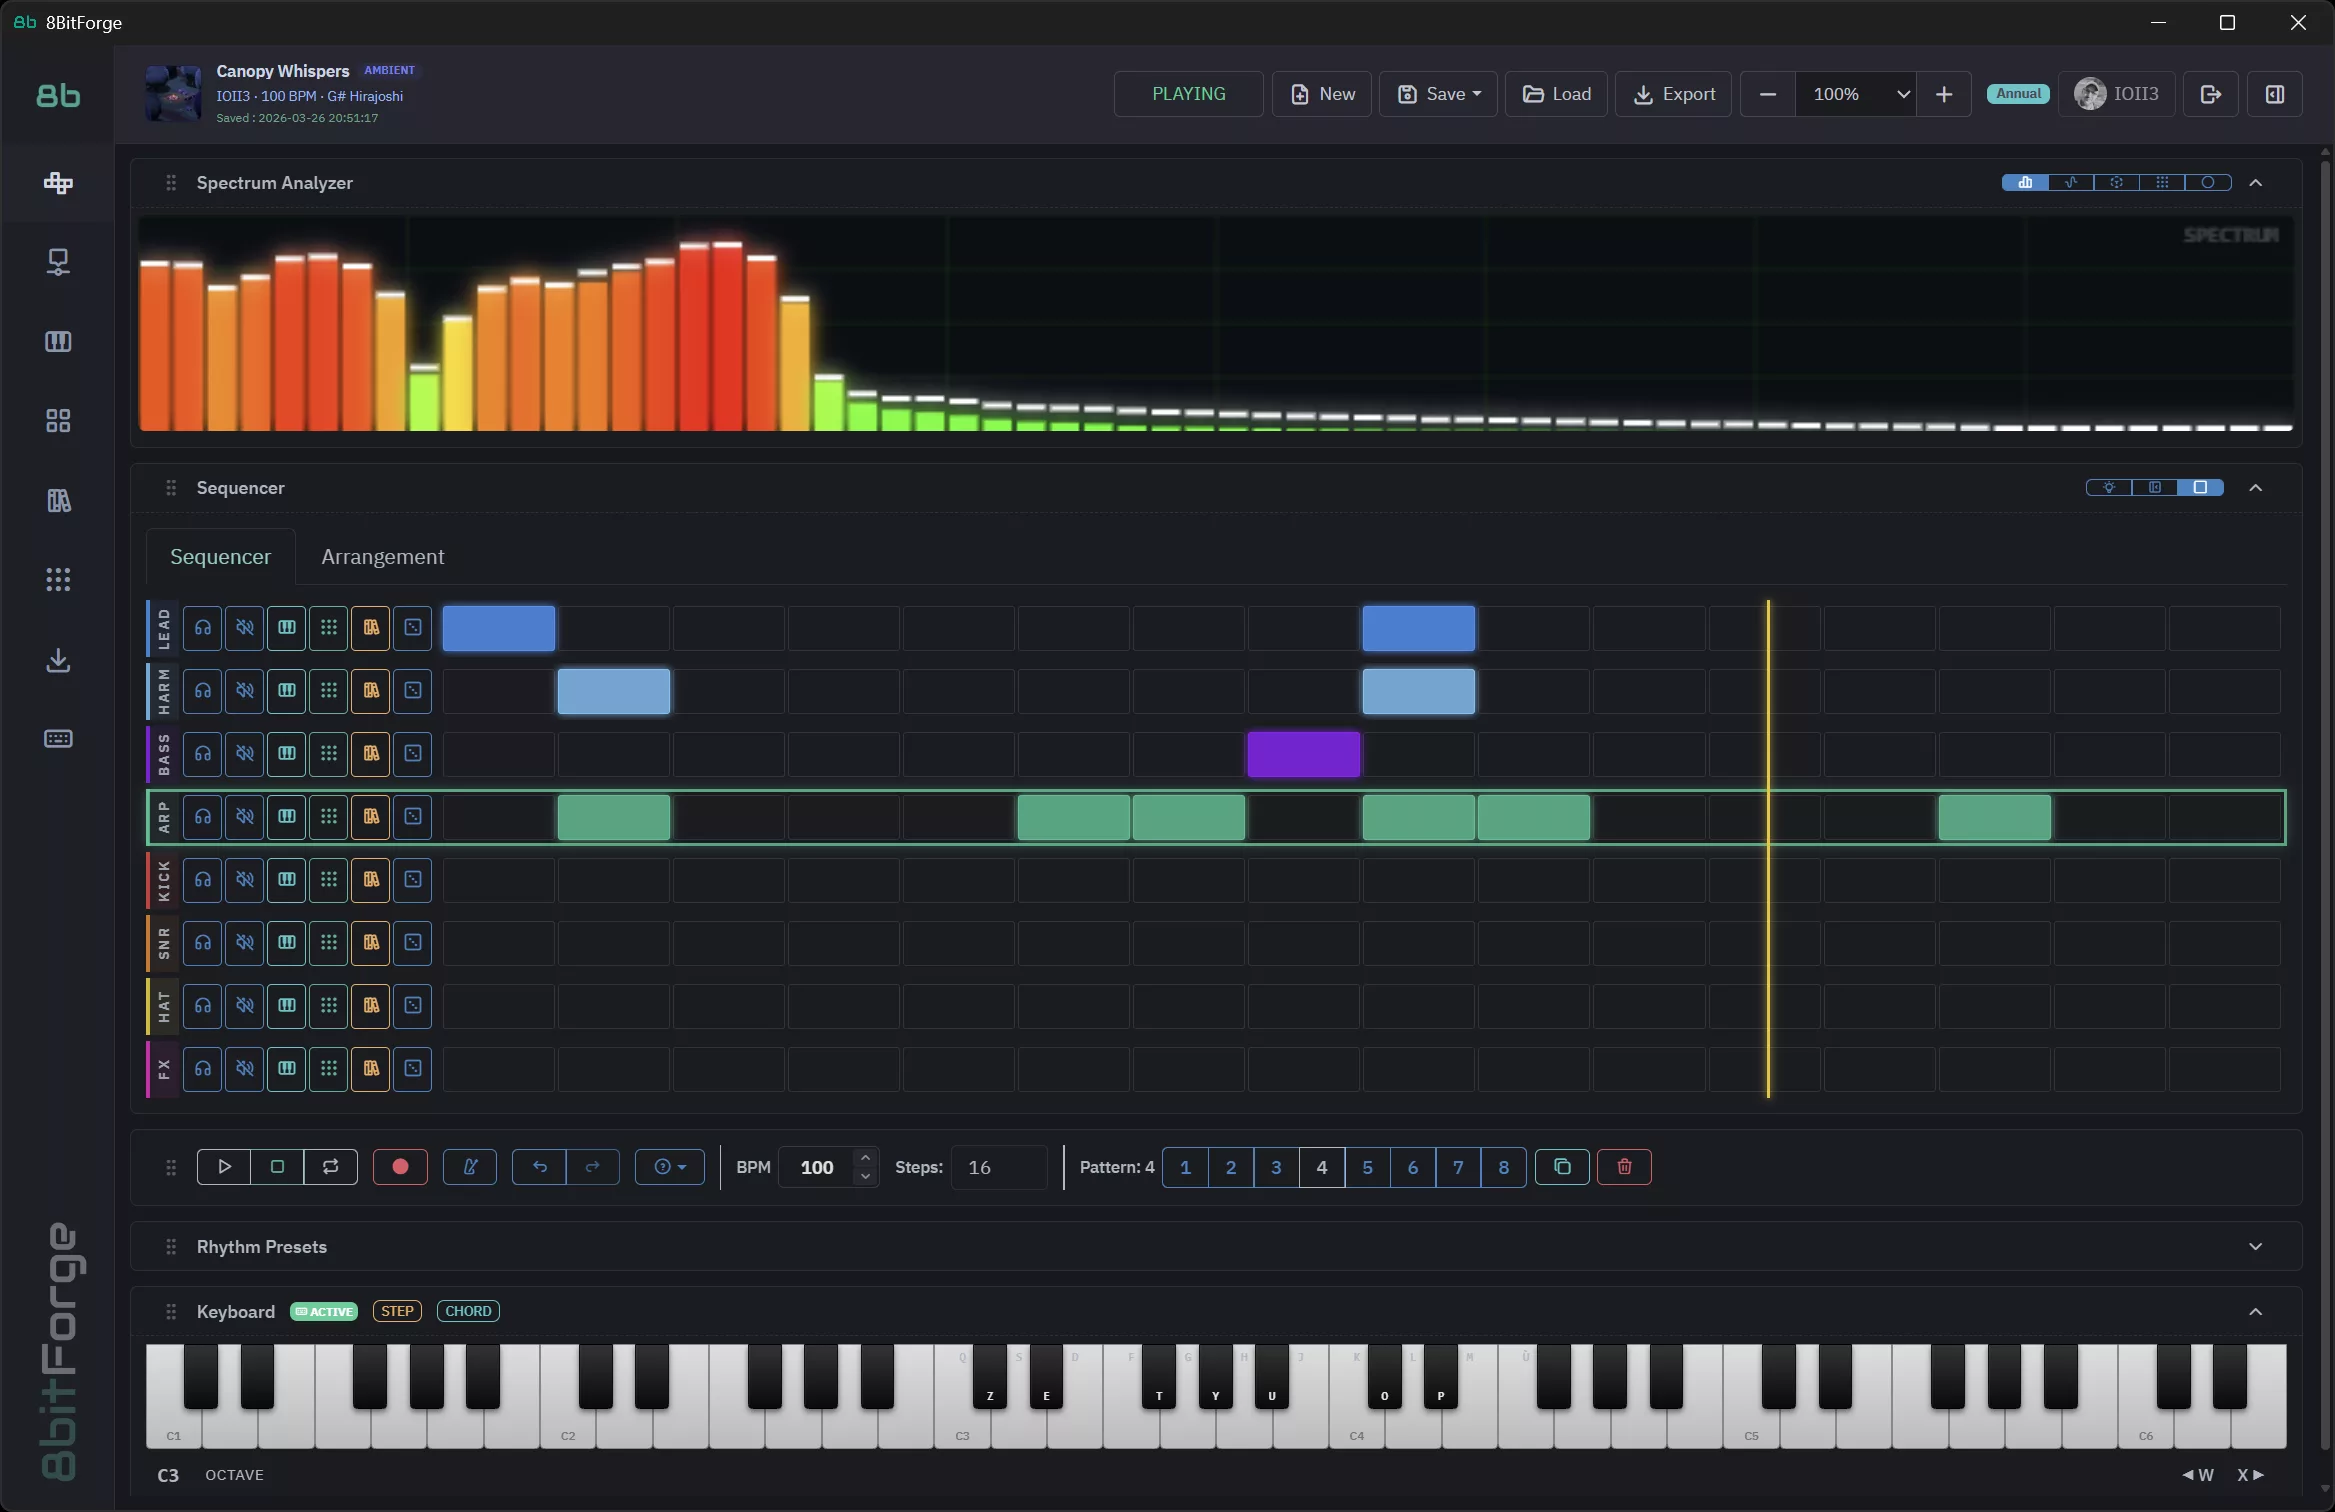This screenshot has width=2335, height=1512.
Task: Mute the KICK track speaker icon
Action: tap(244, 880)
